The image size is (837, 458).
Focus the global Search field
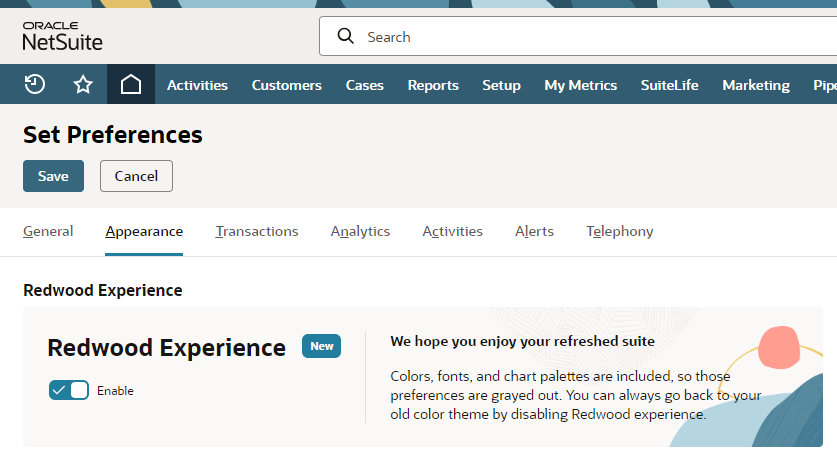578,36
